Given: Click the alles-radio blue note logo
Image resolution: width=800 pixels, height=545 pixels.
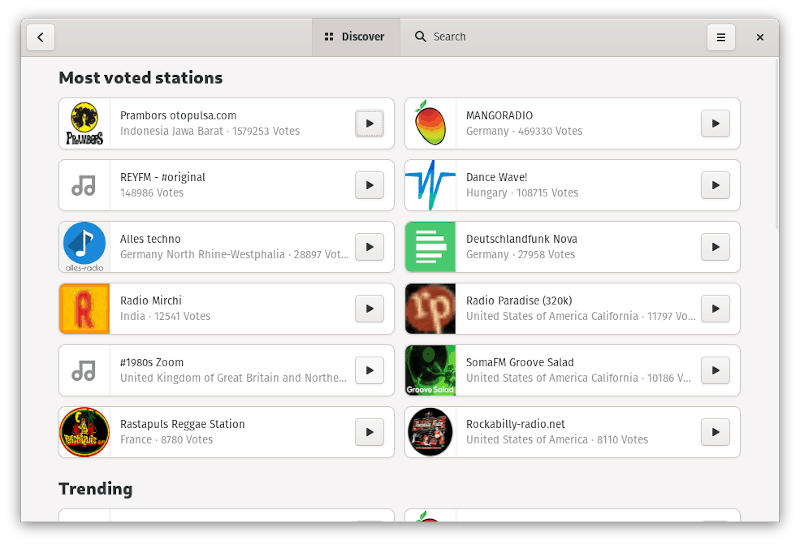Looking at the screenshot, I should coord(84,247).
